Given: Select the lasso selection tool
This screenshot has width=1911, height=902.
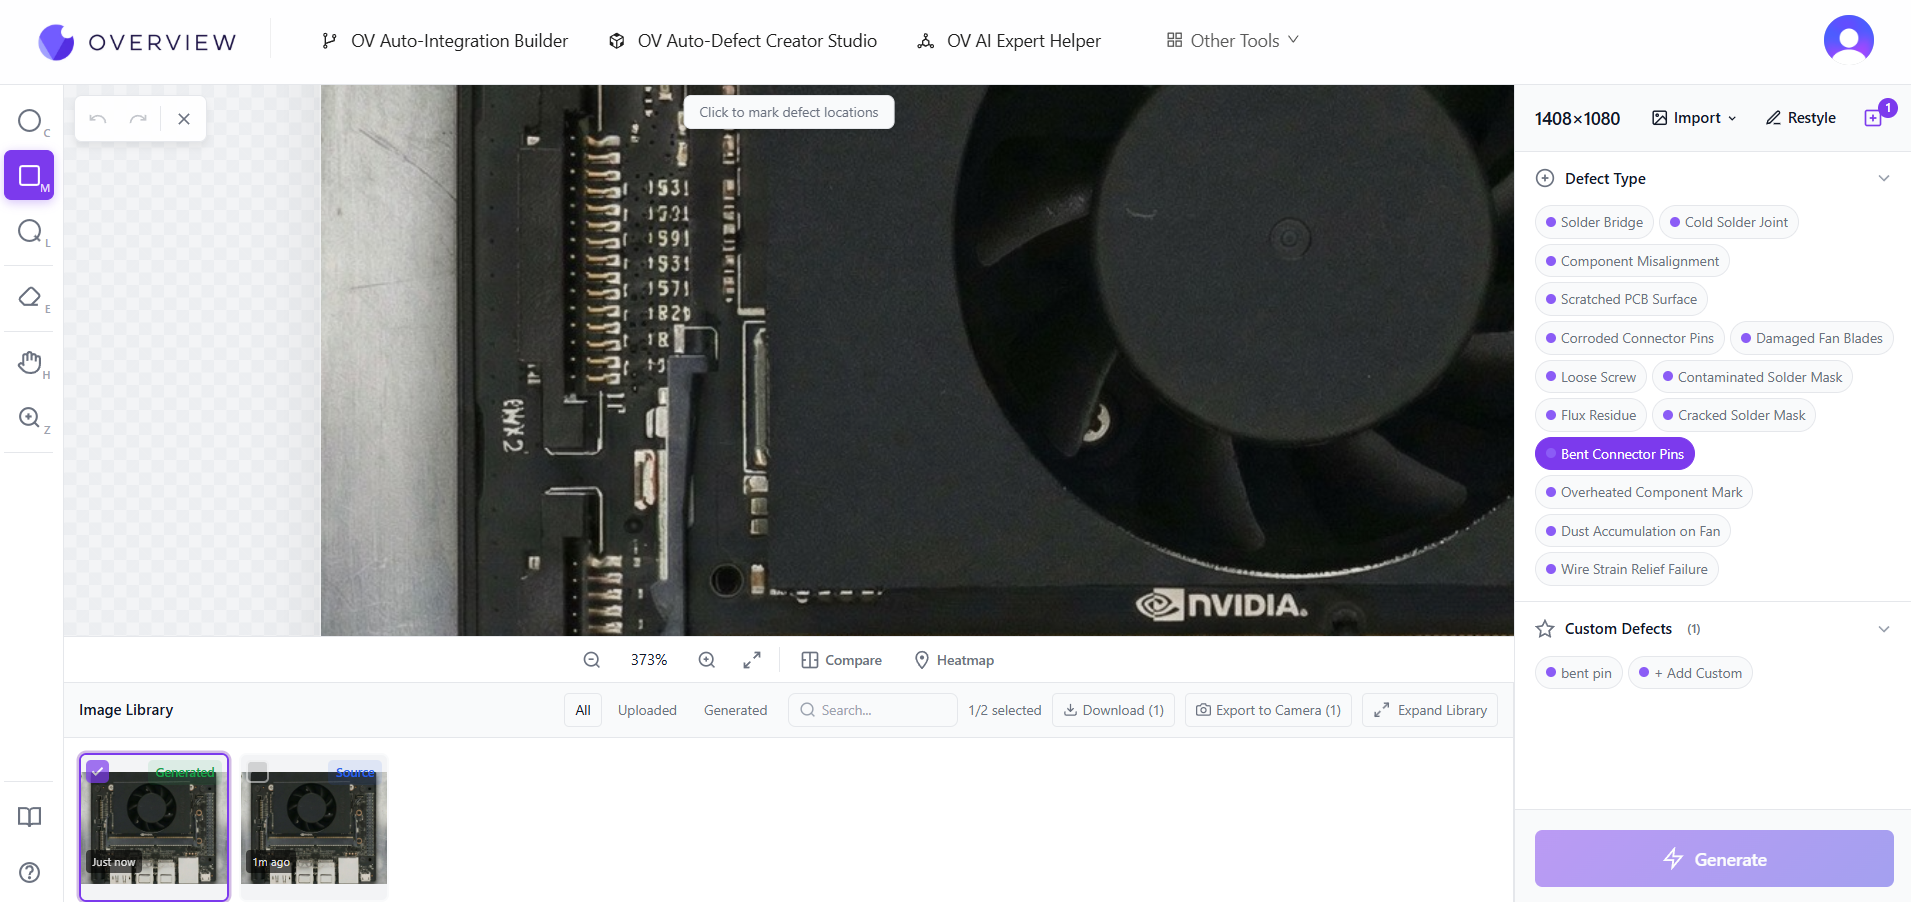Looking at the screenshot, I should click(x=30, y=231).
